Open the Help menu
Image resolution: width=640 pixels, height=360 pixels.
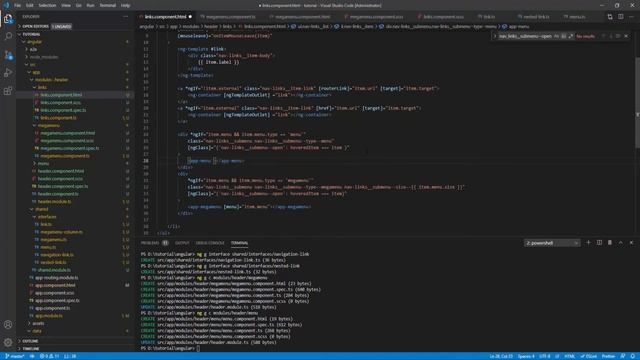[x=125, y=5]
